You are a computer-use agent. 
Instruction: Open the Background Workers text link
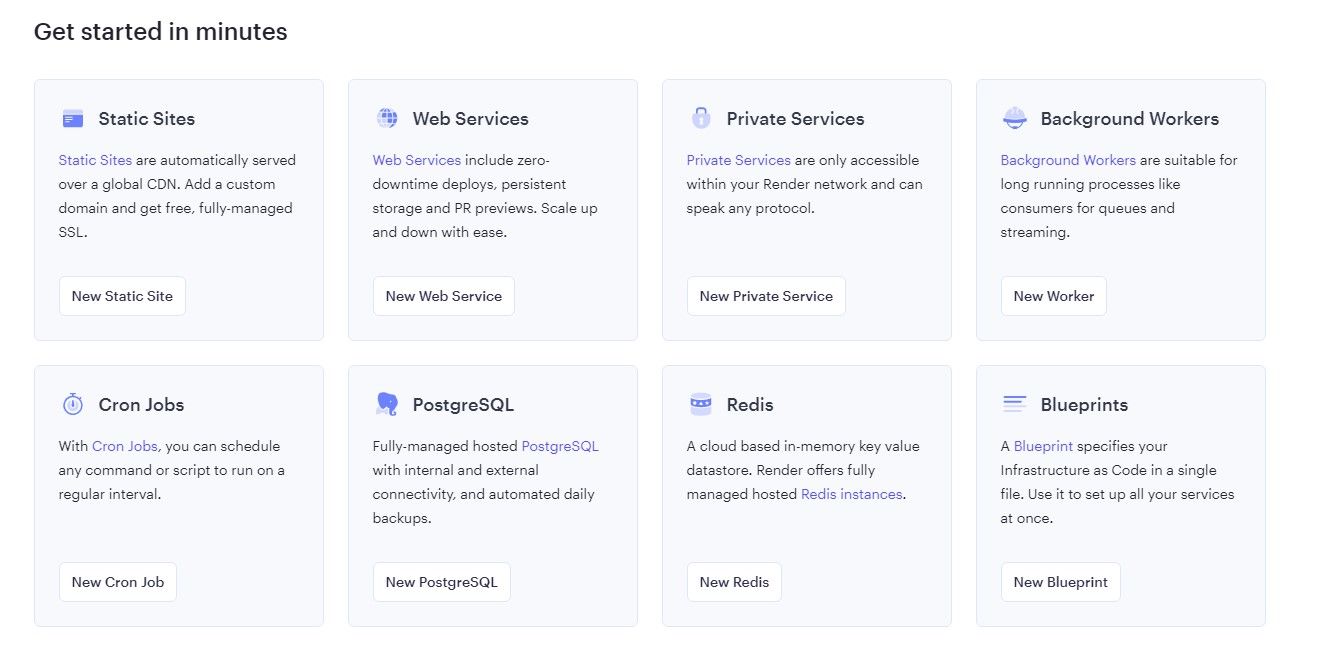1067,160
